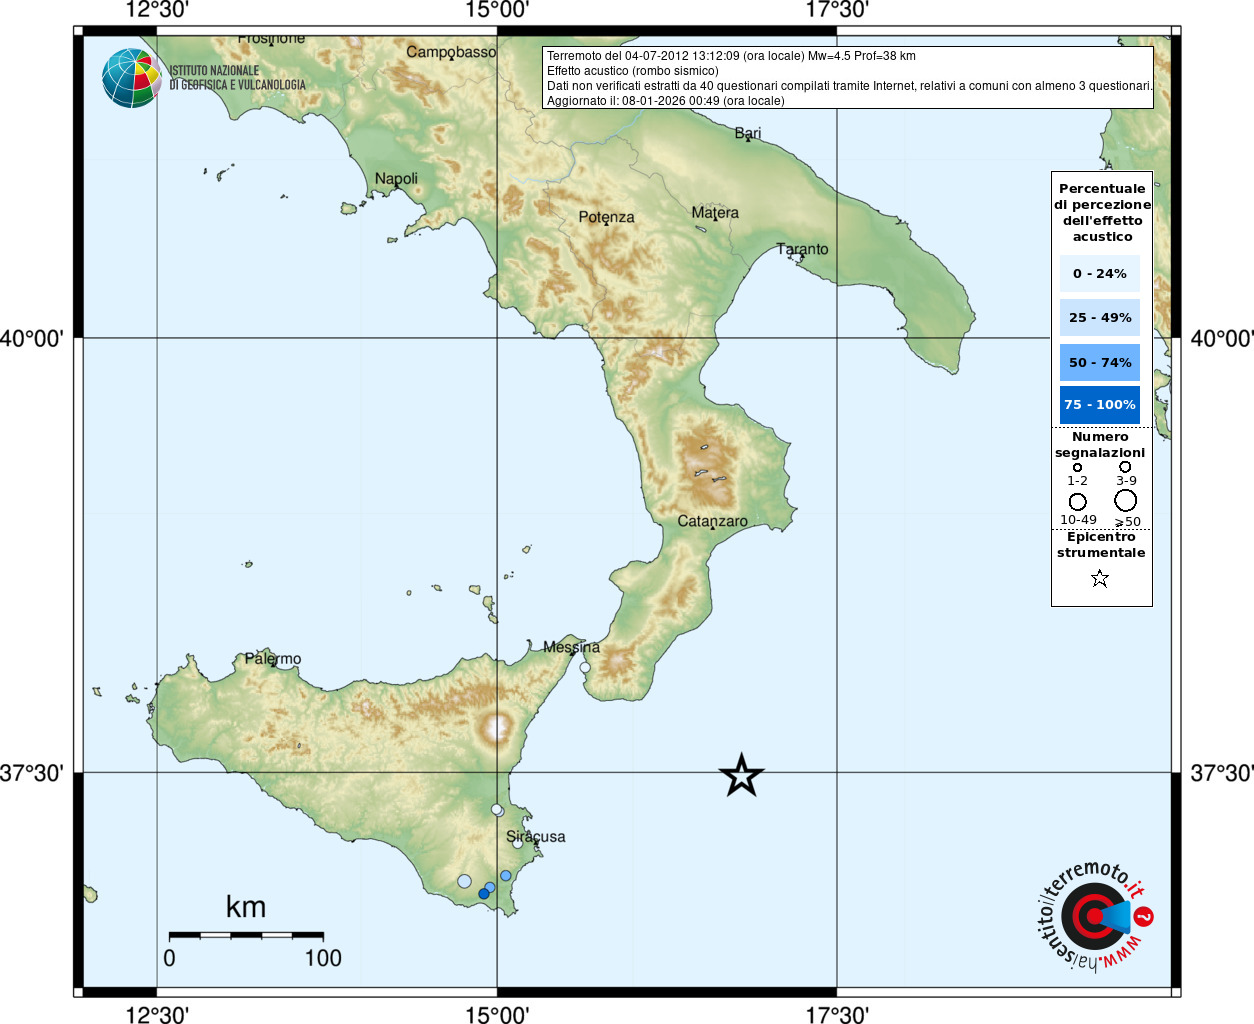Click the Campobasso city label

click(x=451, y=51)
